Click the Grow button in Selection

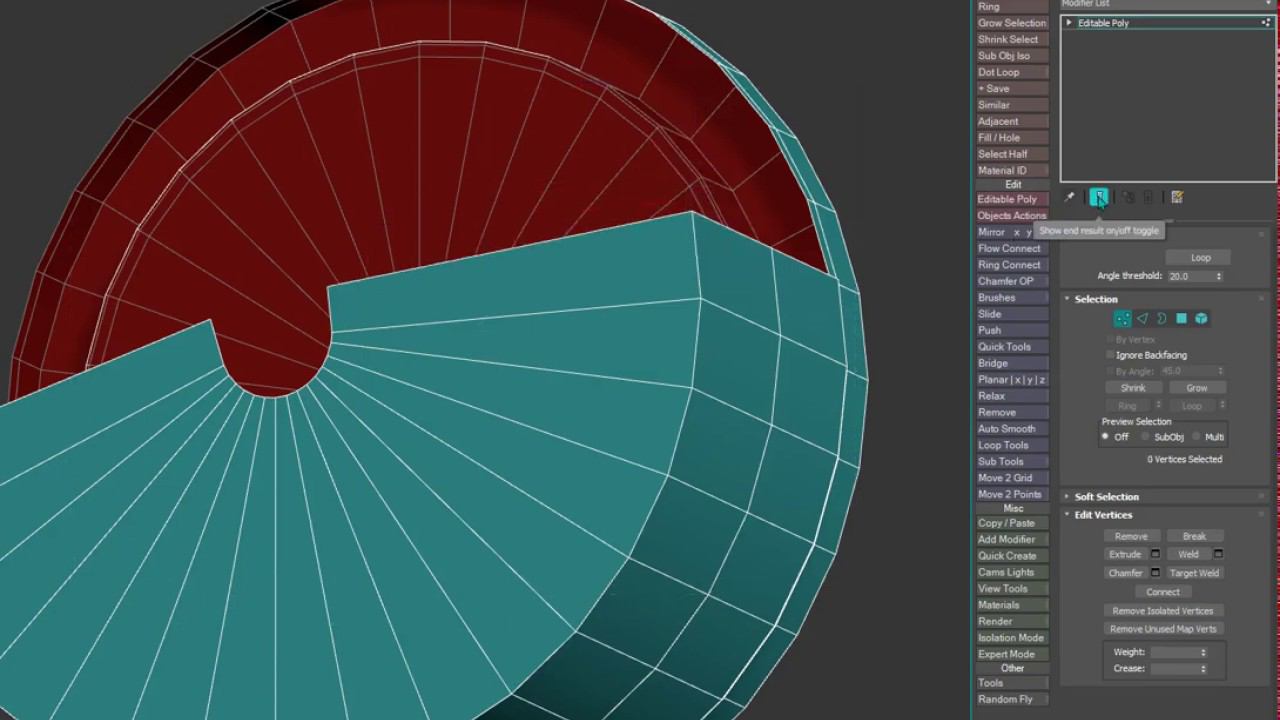tap(1196, 388)
